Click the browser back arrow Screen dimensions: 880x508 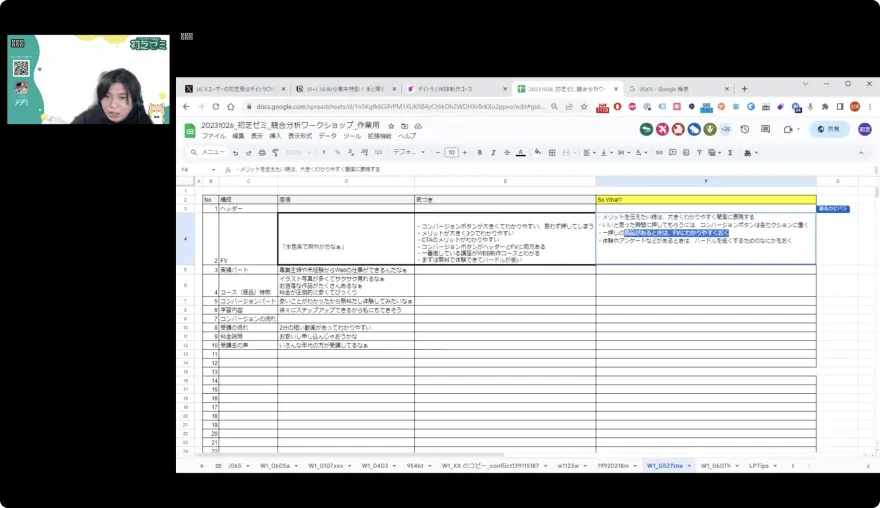[186, 107]
